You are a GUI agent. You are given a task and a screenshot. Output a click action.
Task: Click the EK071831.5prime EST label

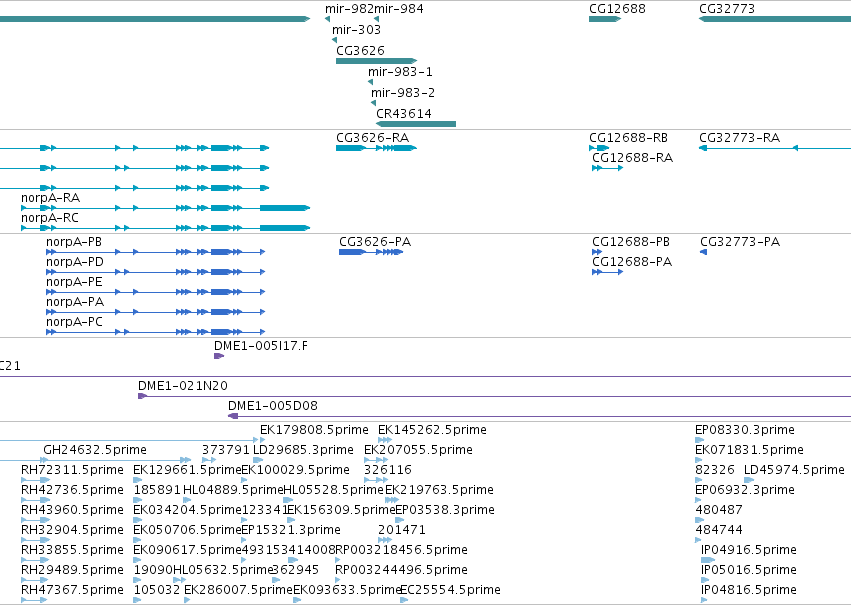(749, 450)
